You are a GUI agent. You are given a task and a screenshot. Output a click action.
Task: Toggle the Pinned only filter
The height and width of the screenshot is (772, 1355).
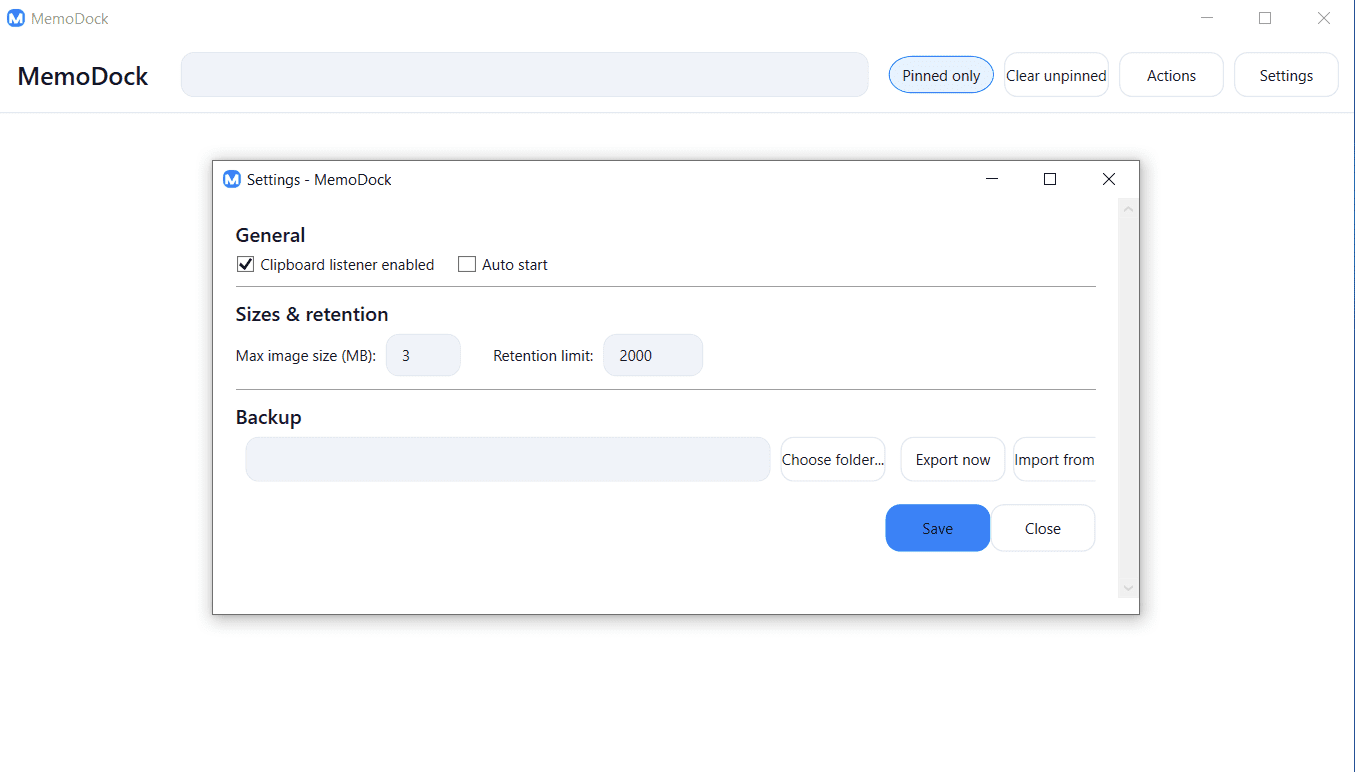tap(941, 75)
